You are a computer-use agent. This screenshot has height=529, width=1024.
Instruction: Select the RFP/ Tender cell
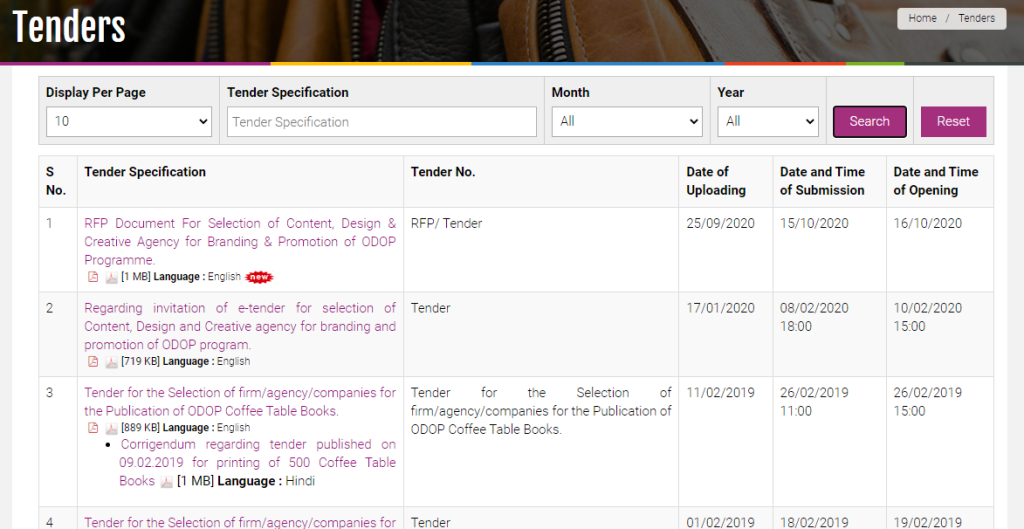pyautogui.click(x=446, y=223)
